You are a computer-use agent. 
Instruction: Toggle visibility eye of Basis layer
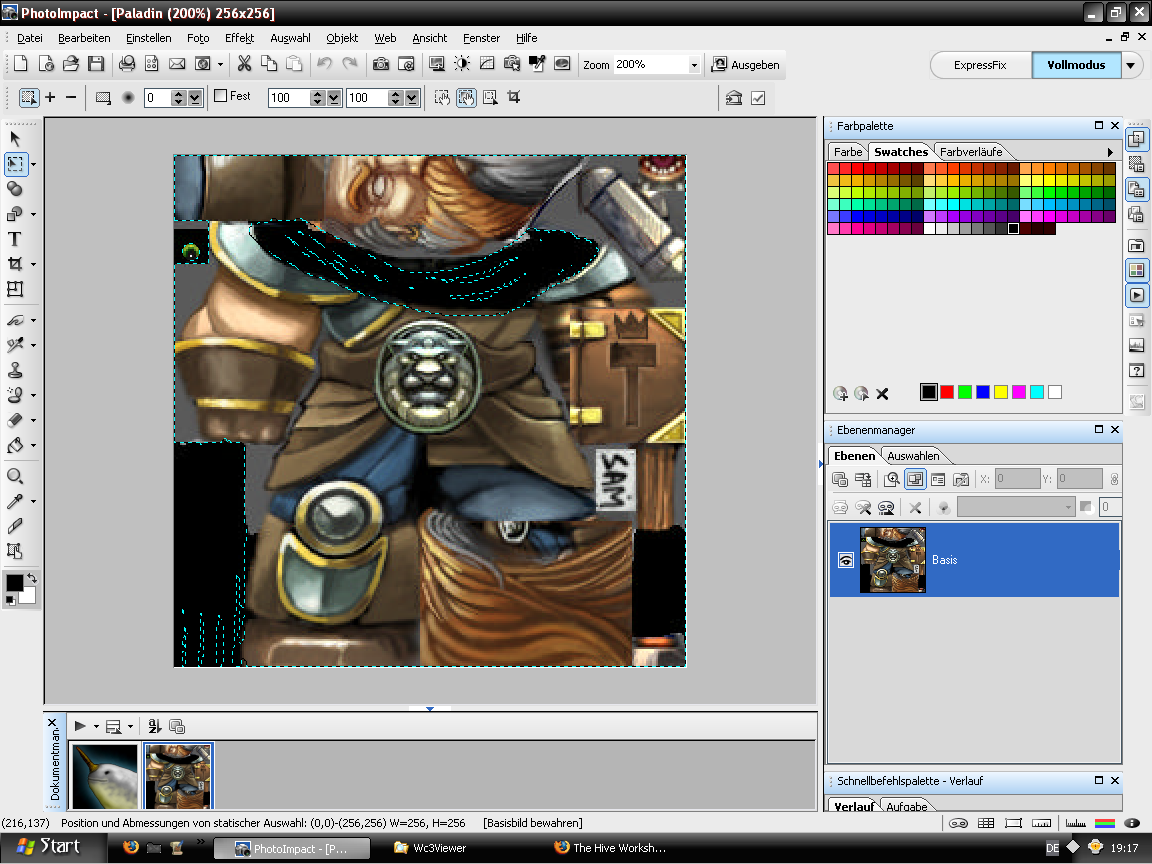846,560
